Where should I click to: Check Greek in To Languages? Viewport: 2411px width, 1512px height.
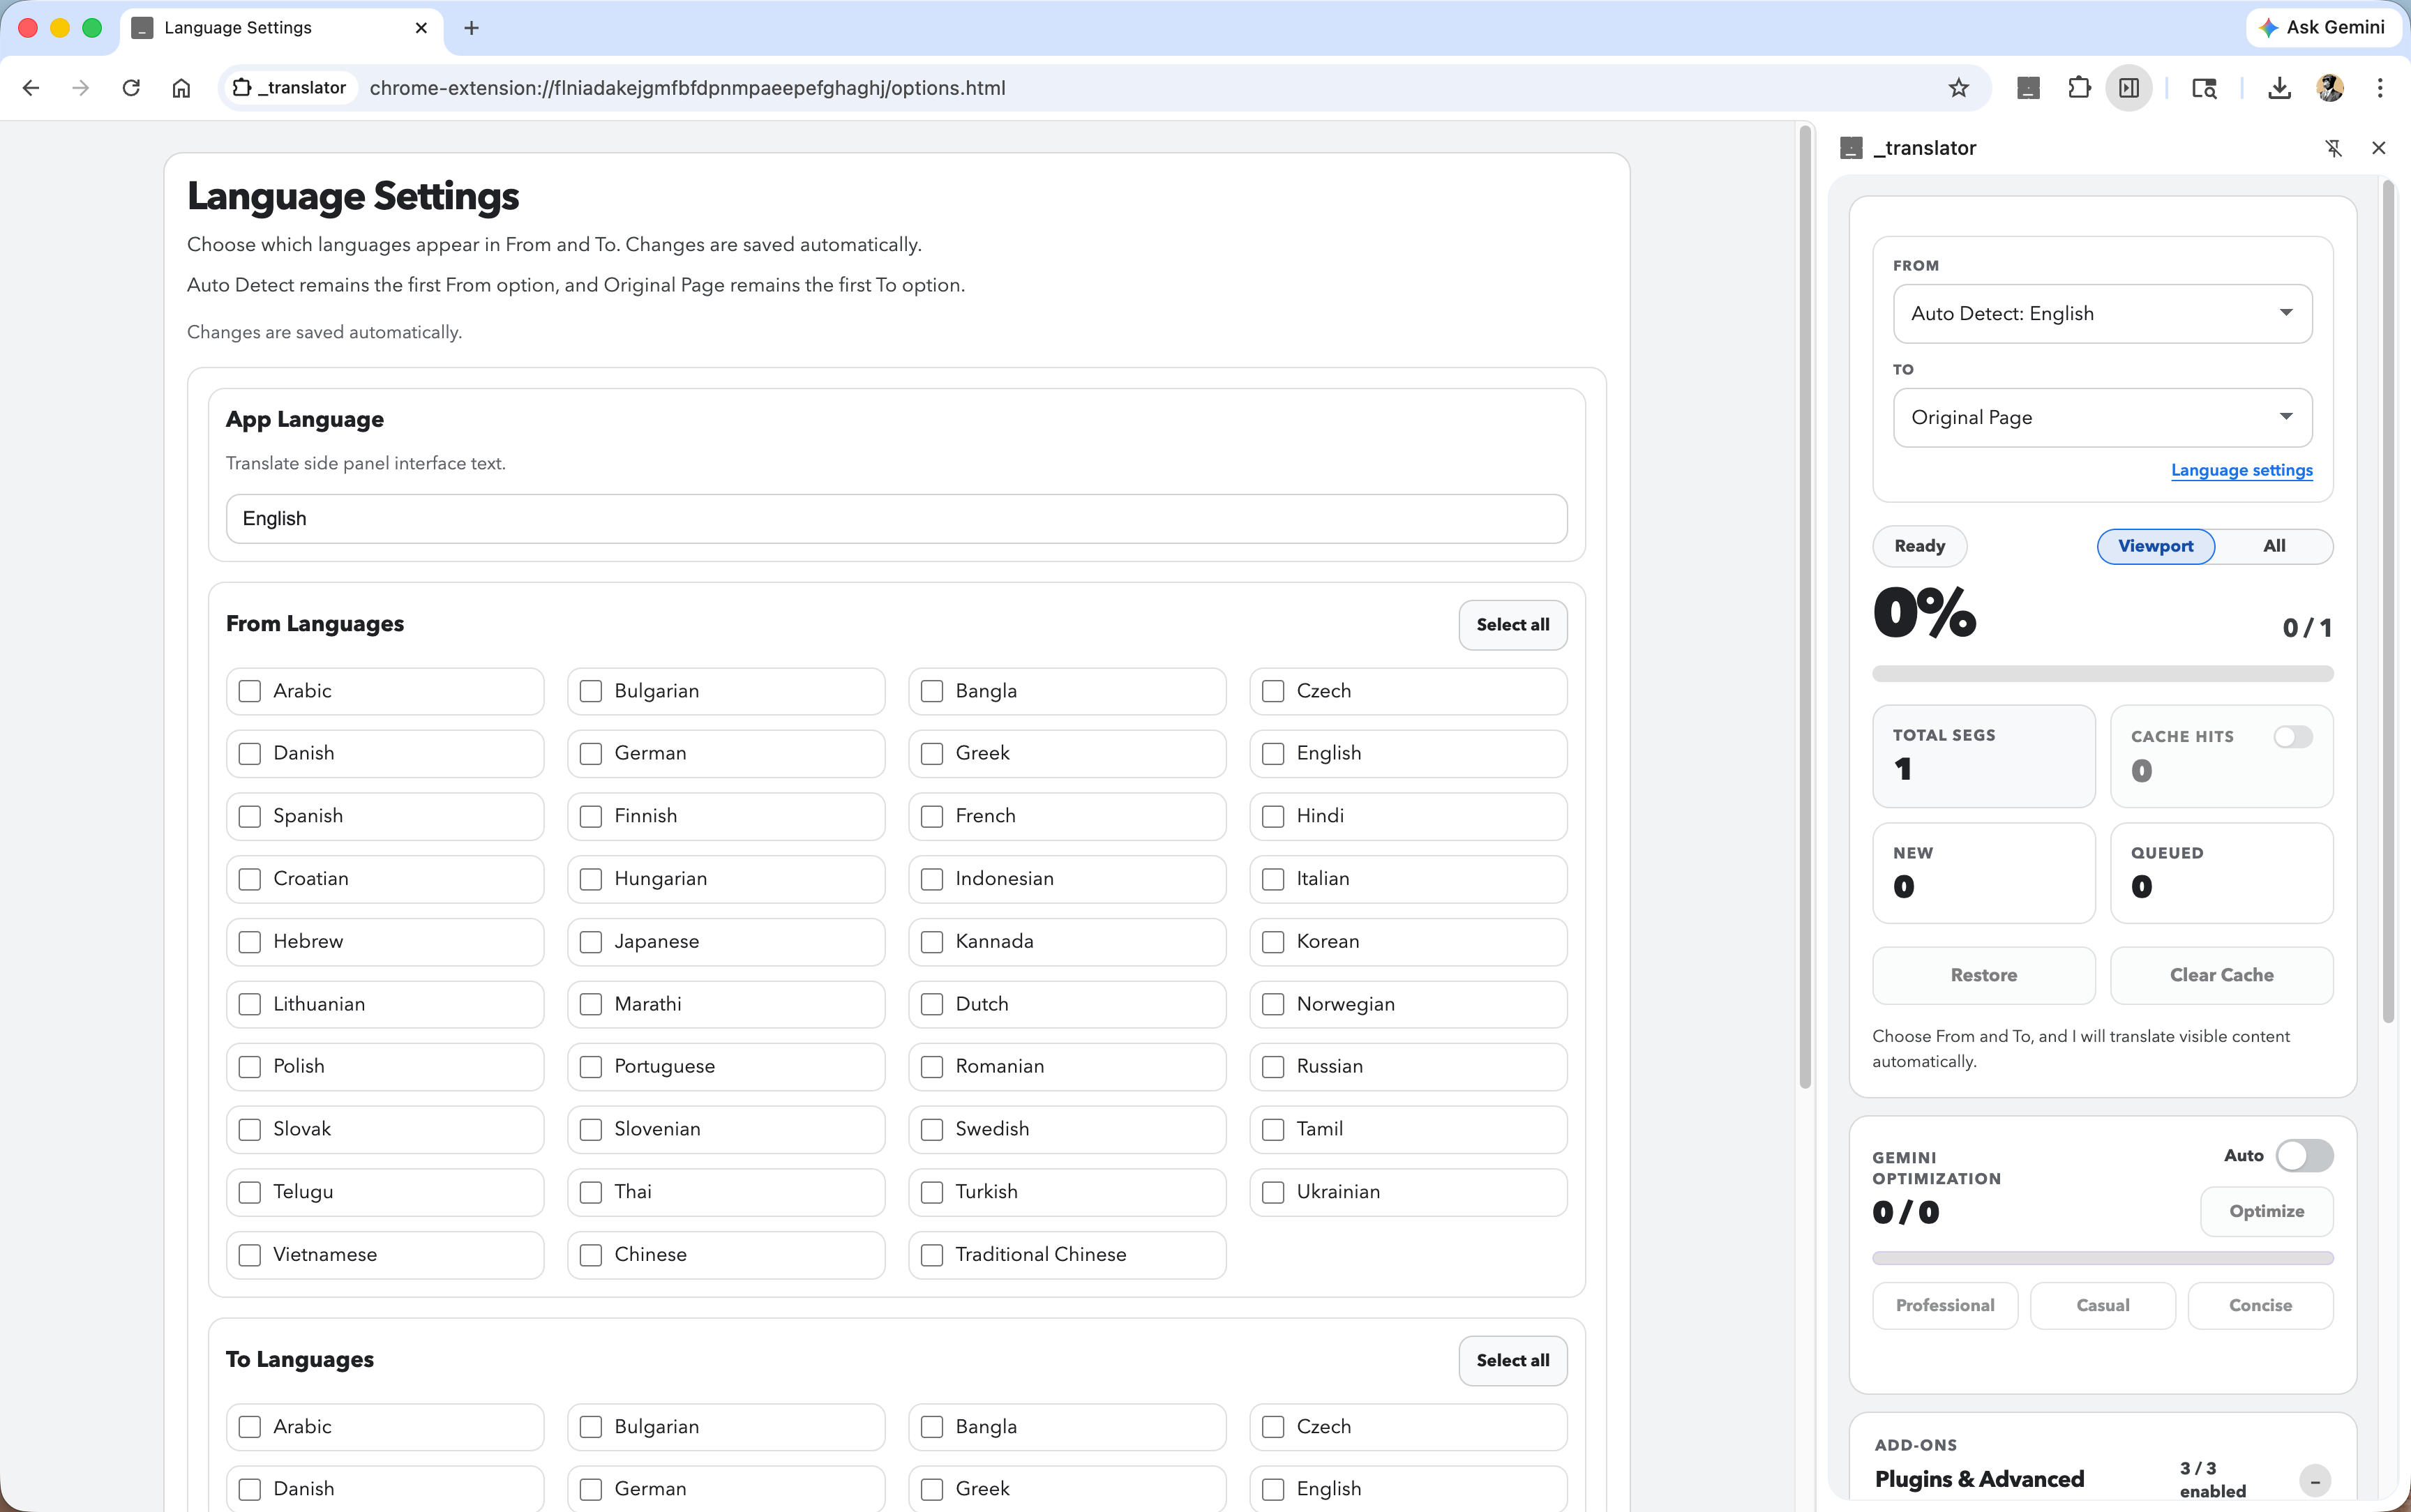point(932,1489)
